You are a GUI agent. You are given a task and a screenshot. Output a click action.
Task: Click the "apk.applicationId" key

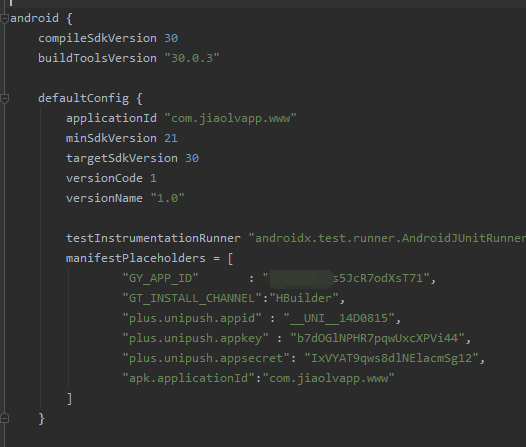point(189,379)
